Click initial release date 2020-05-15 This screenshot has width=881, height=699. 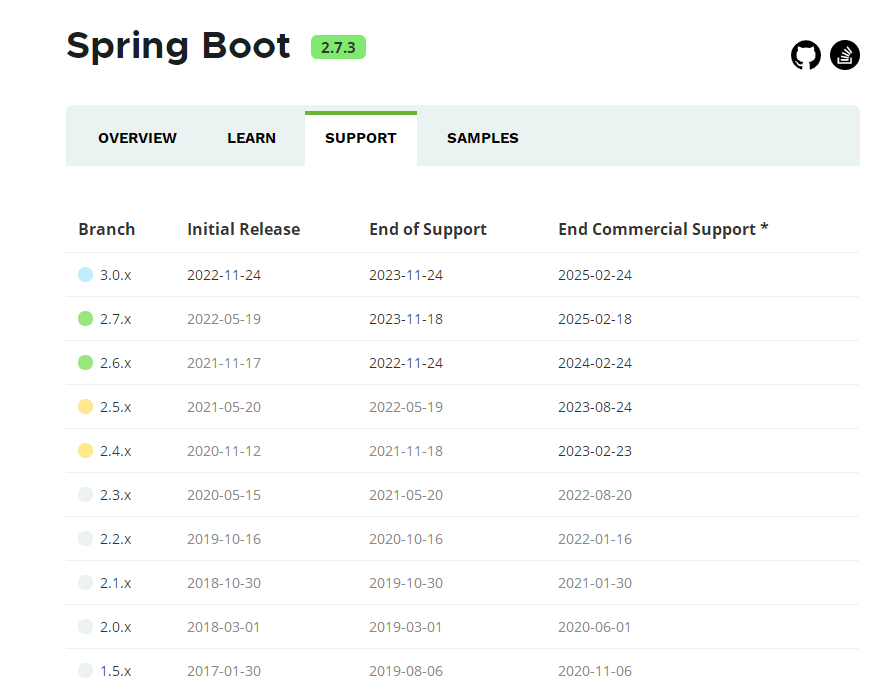pyautogui.click(x=224, y=495)
